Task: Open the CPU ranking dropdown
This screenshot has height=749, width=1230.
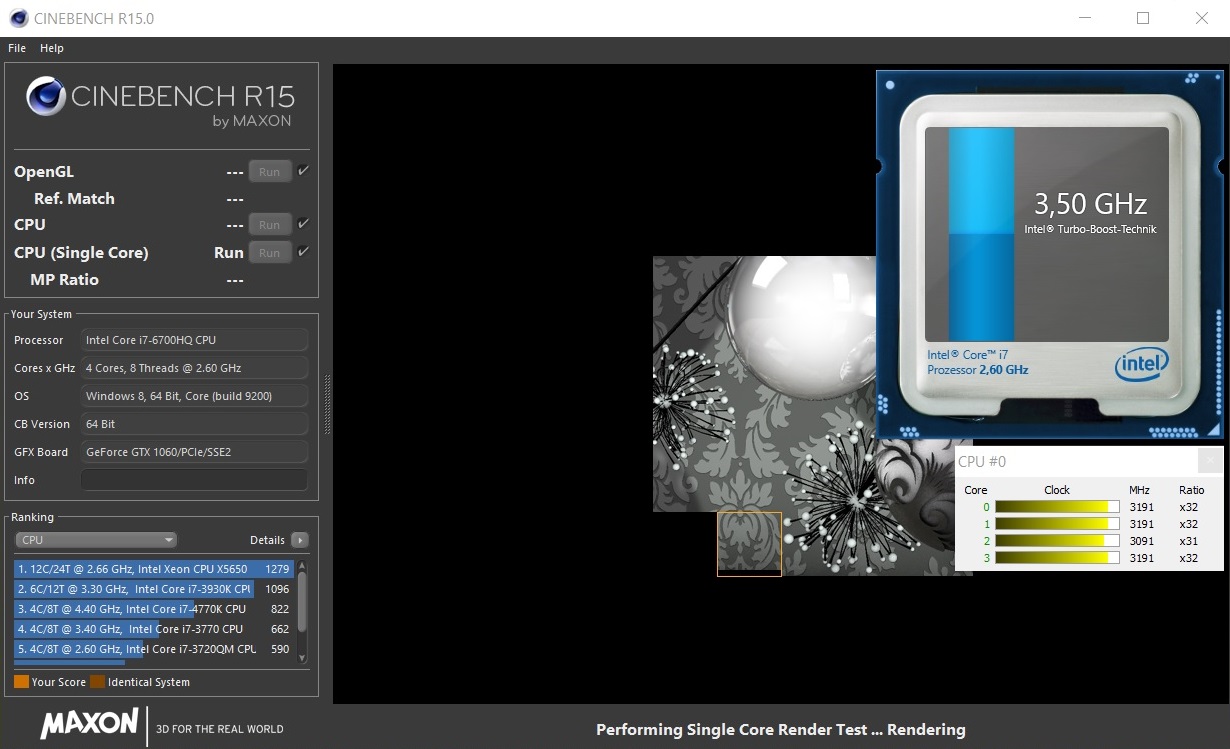Action: tap(96, 540)
